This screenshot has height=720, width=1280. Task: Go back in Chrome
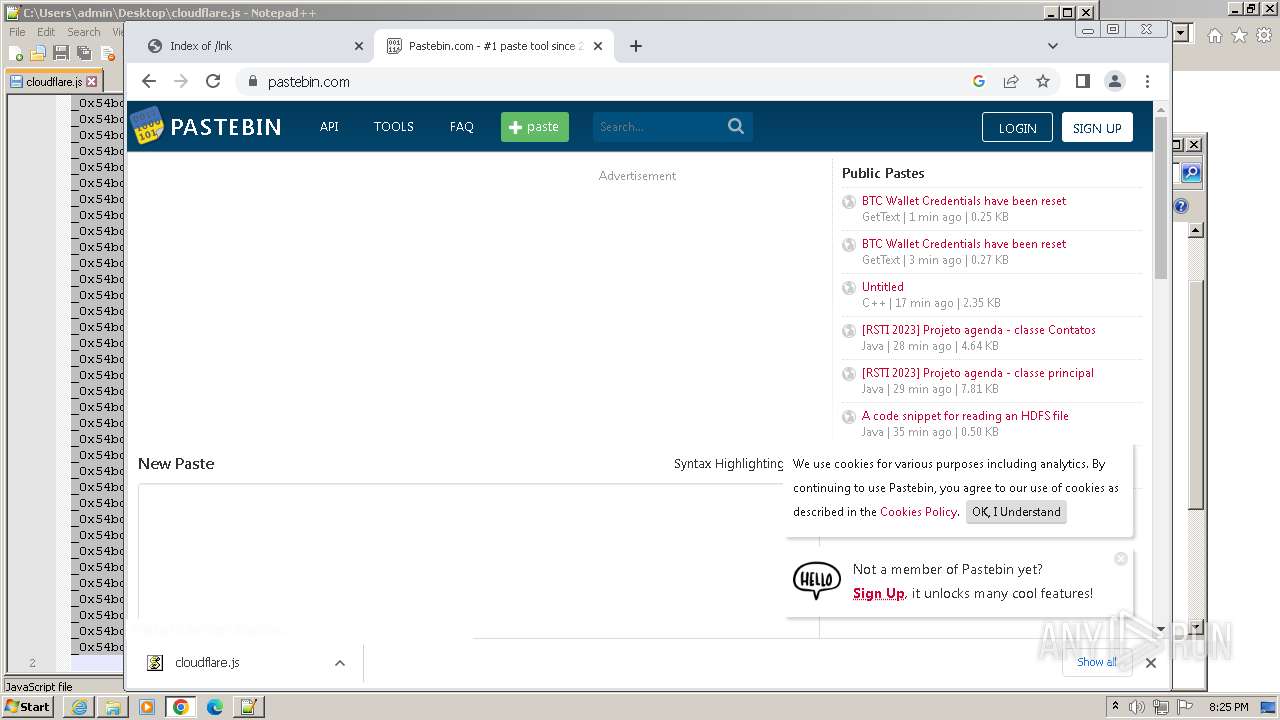[149, 81]
